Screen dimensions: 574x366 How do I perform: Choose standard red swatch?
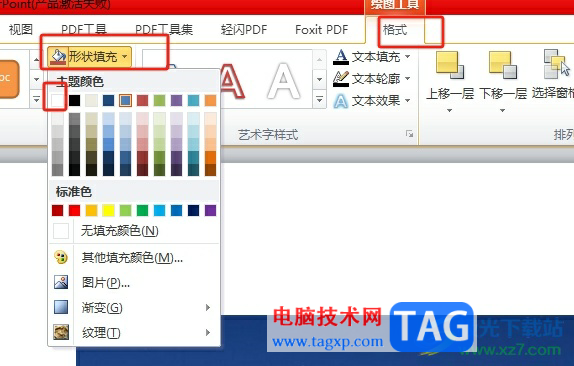pos(74,210)
